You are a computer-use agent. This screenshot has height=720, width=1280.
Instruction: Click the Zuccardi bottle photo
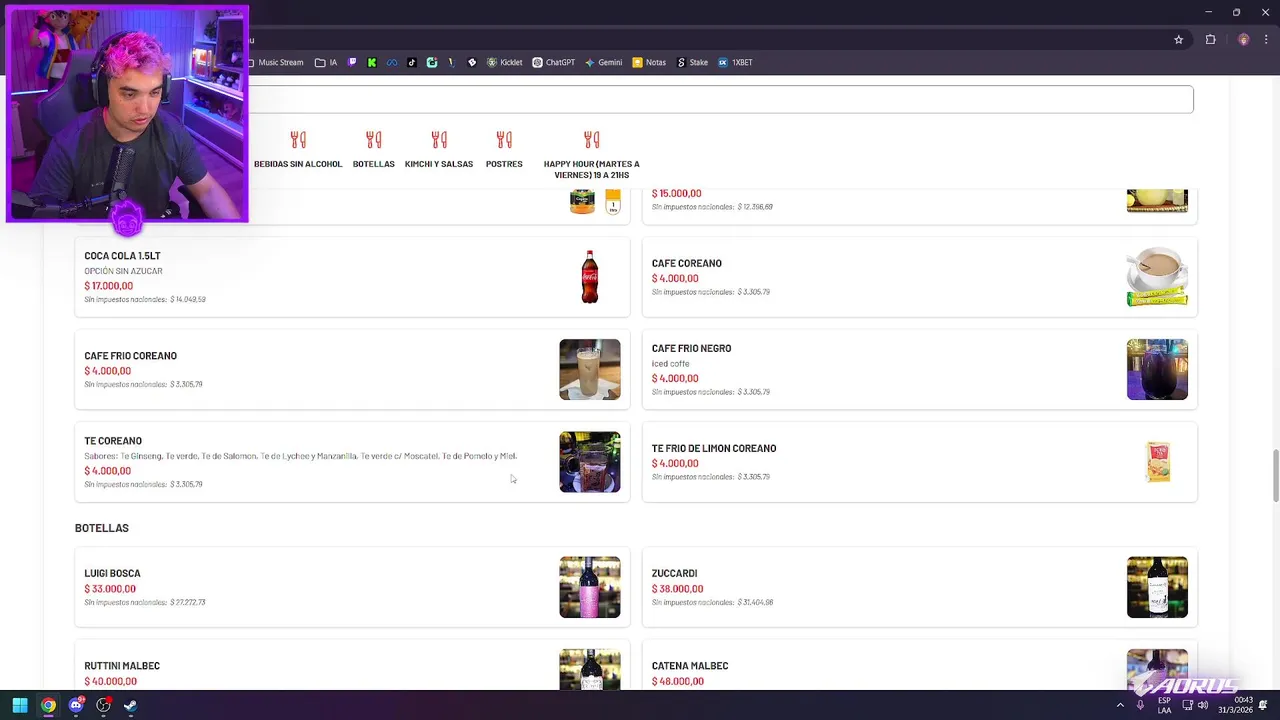(x=1157, y=587)
